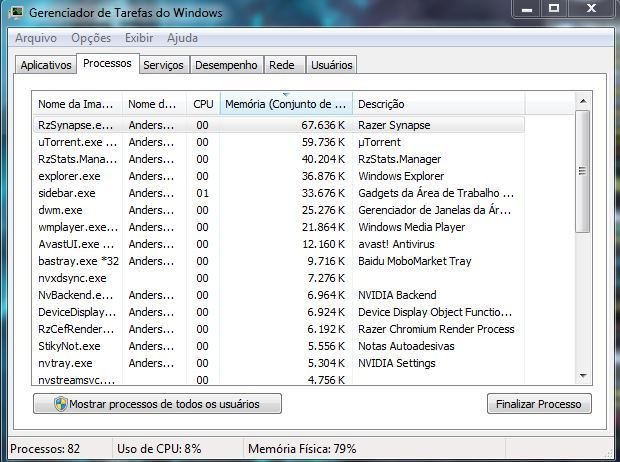
Task: Open the Ajuda menu
Action: [x=182, y=38]
